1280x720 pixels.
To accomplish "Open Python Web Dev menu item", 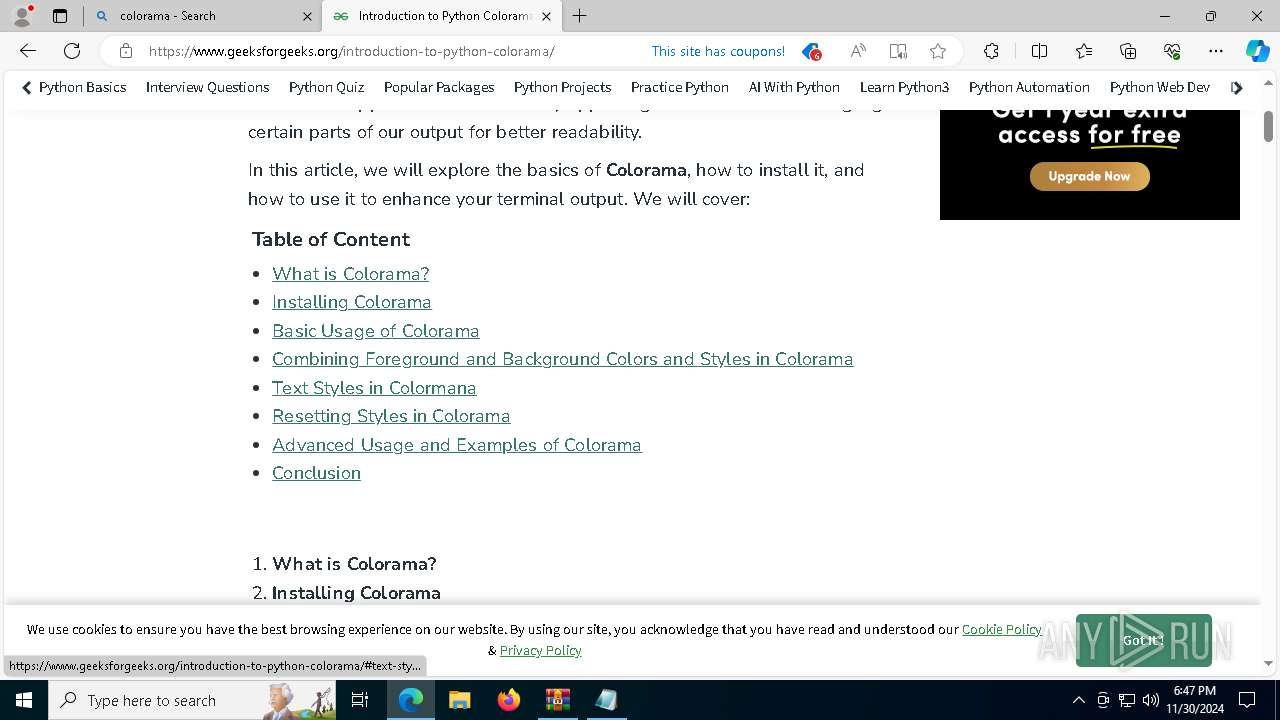I will (1160, 88).
